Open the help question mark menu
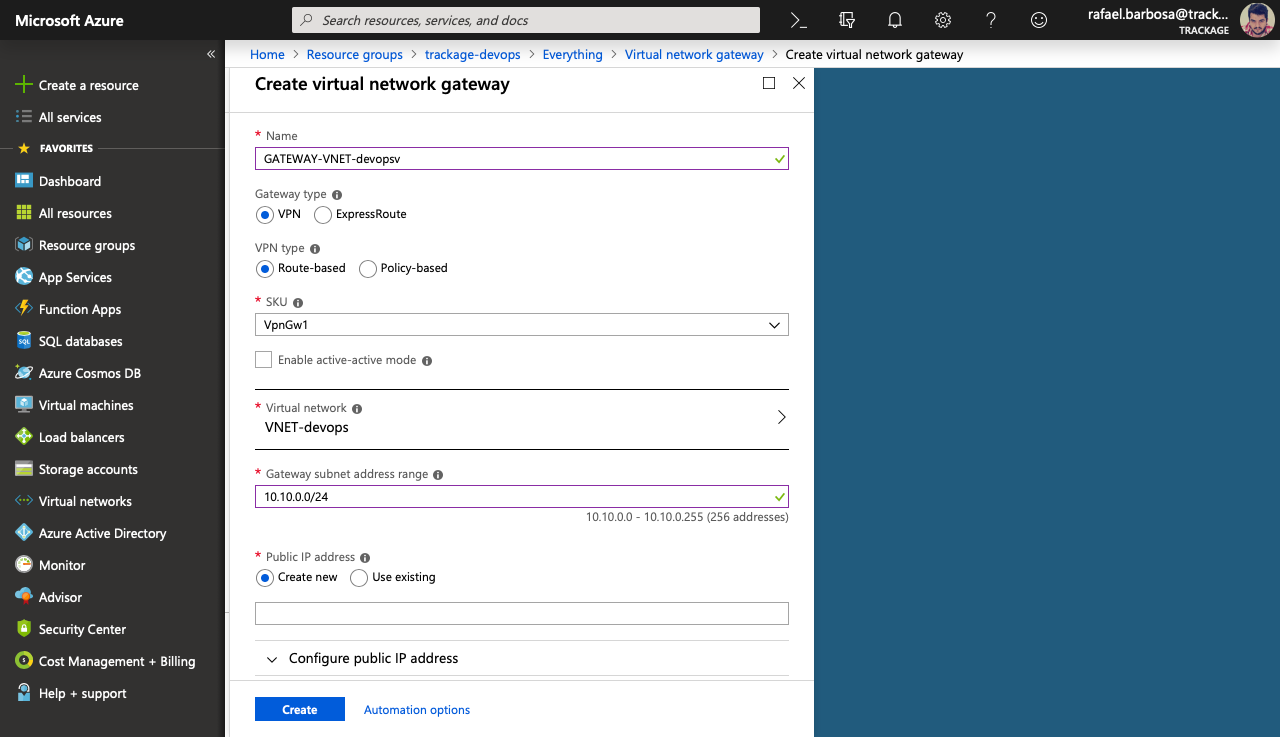Image resolution: width=1280 pixels, height=737 pixels. point(991,20)
